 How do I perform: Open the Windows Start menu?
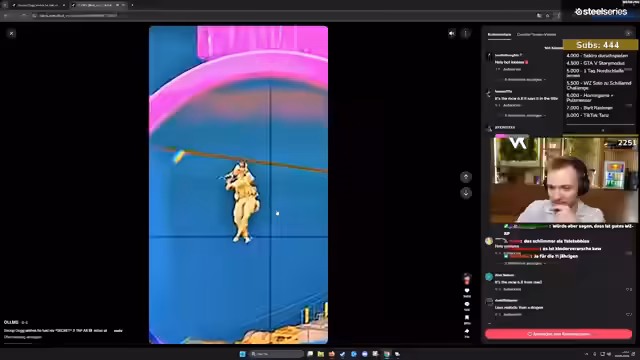(242, 354)
